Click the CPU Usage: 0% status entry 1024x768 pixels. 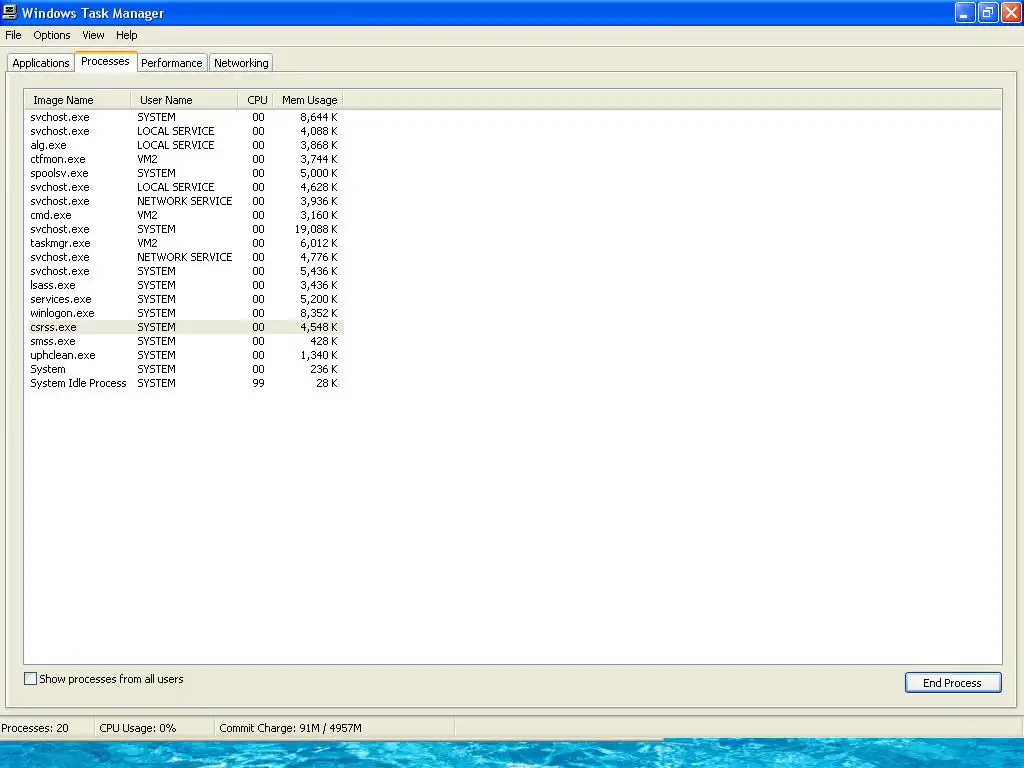138,728
